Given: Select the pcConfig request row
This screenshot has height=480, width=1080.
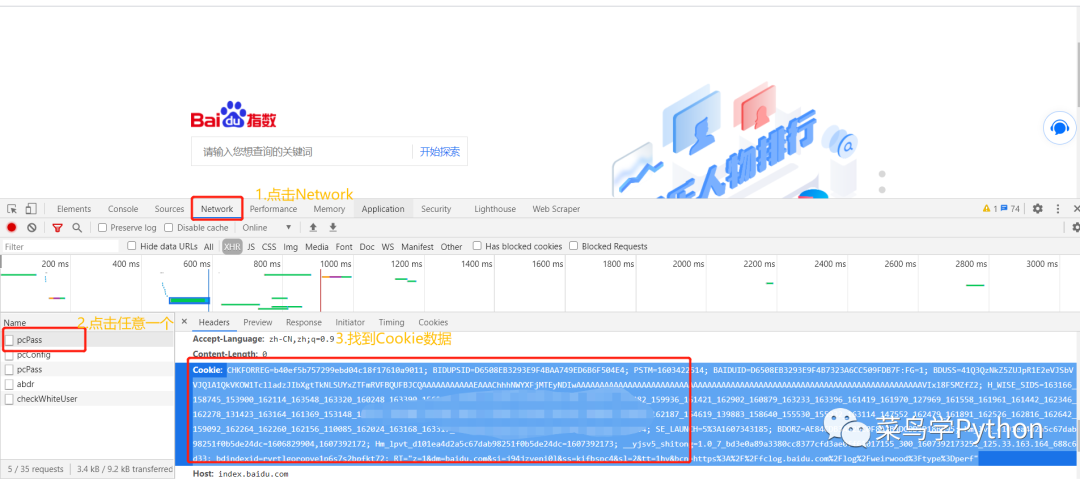Looking at the screenshot, I should pyautogui.click(x=87, y=355).
